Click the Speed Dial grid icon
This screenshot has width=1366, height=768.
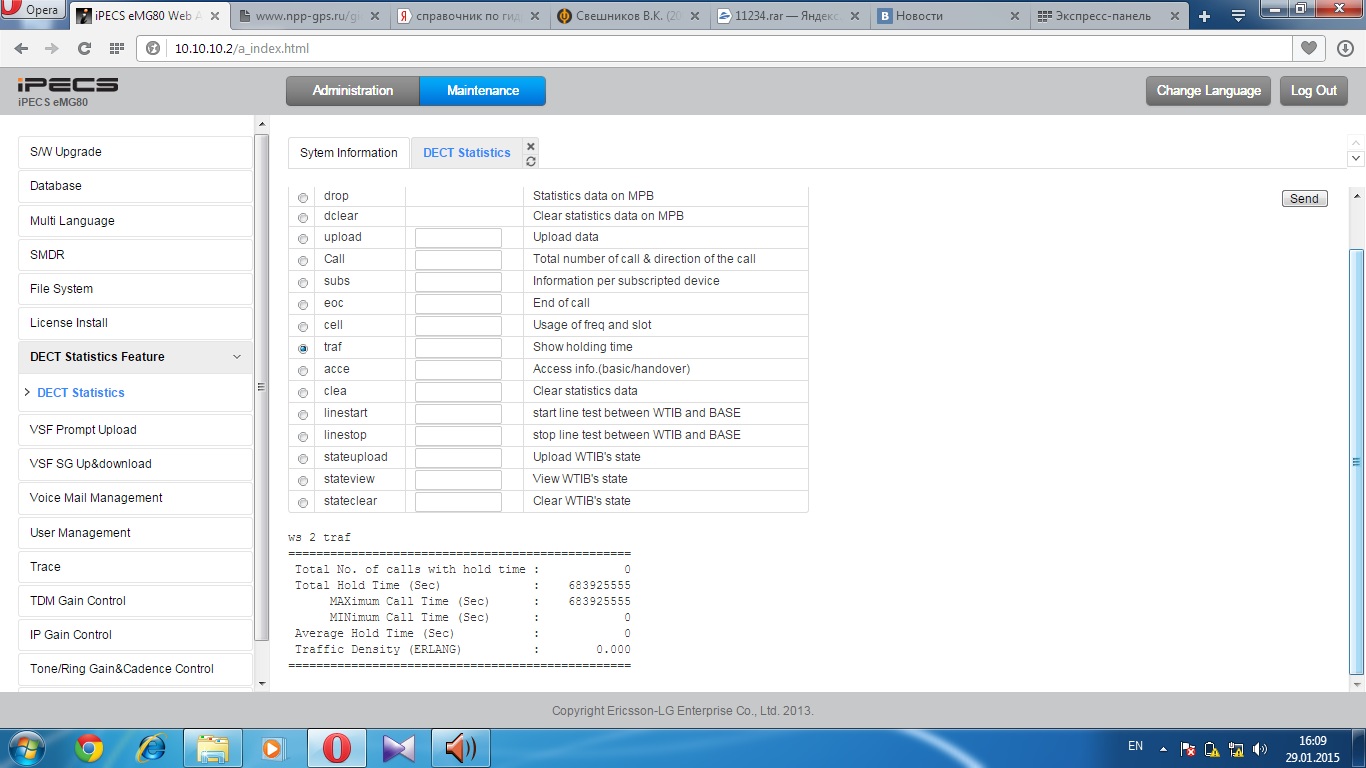[x=116, y=48]
